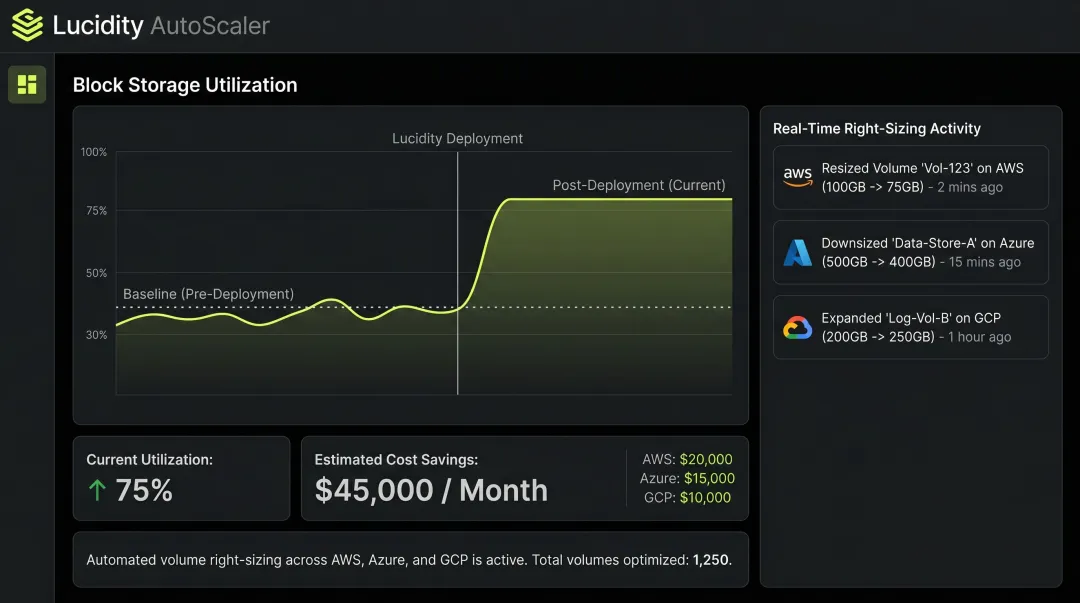Click the '$45,000 / Month' value
The image size is (1080, 603).
pyautogui.click(x=431, y=491)
